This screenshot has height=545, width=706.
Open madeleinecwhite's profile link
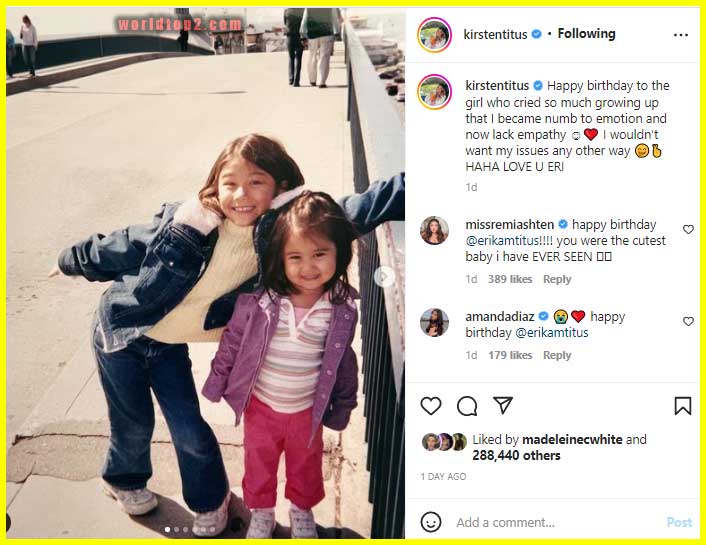point(572,439)
